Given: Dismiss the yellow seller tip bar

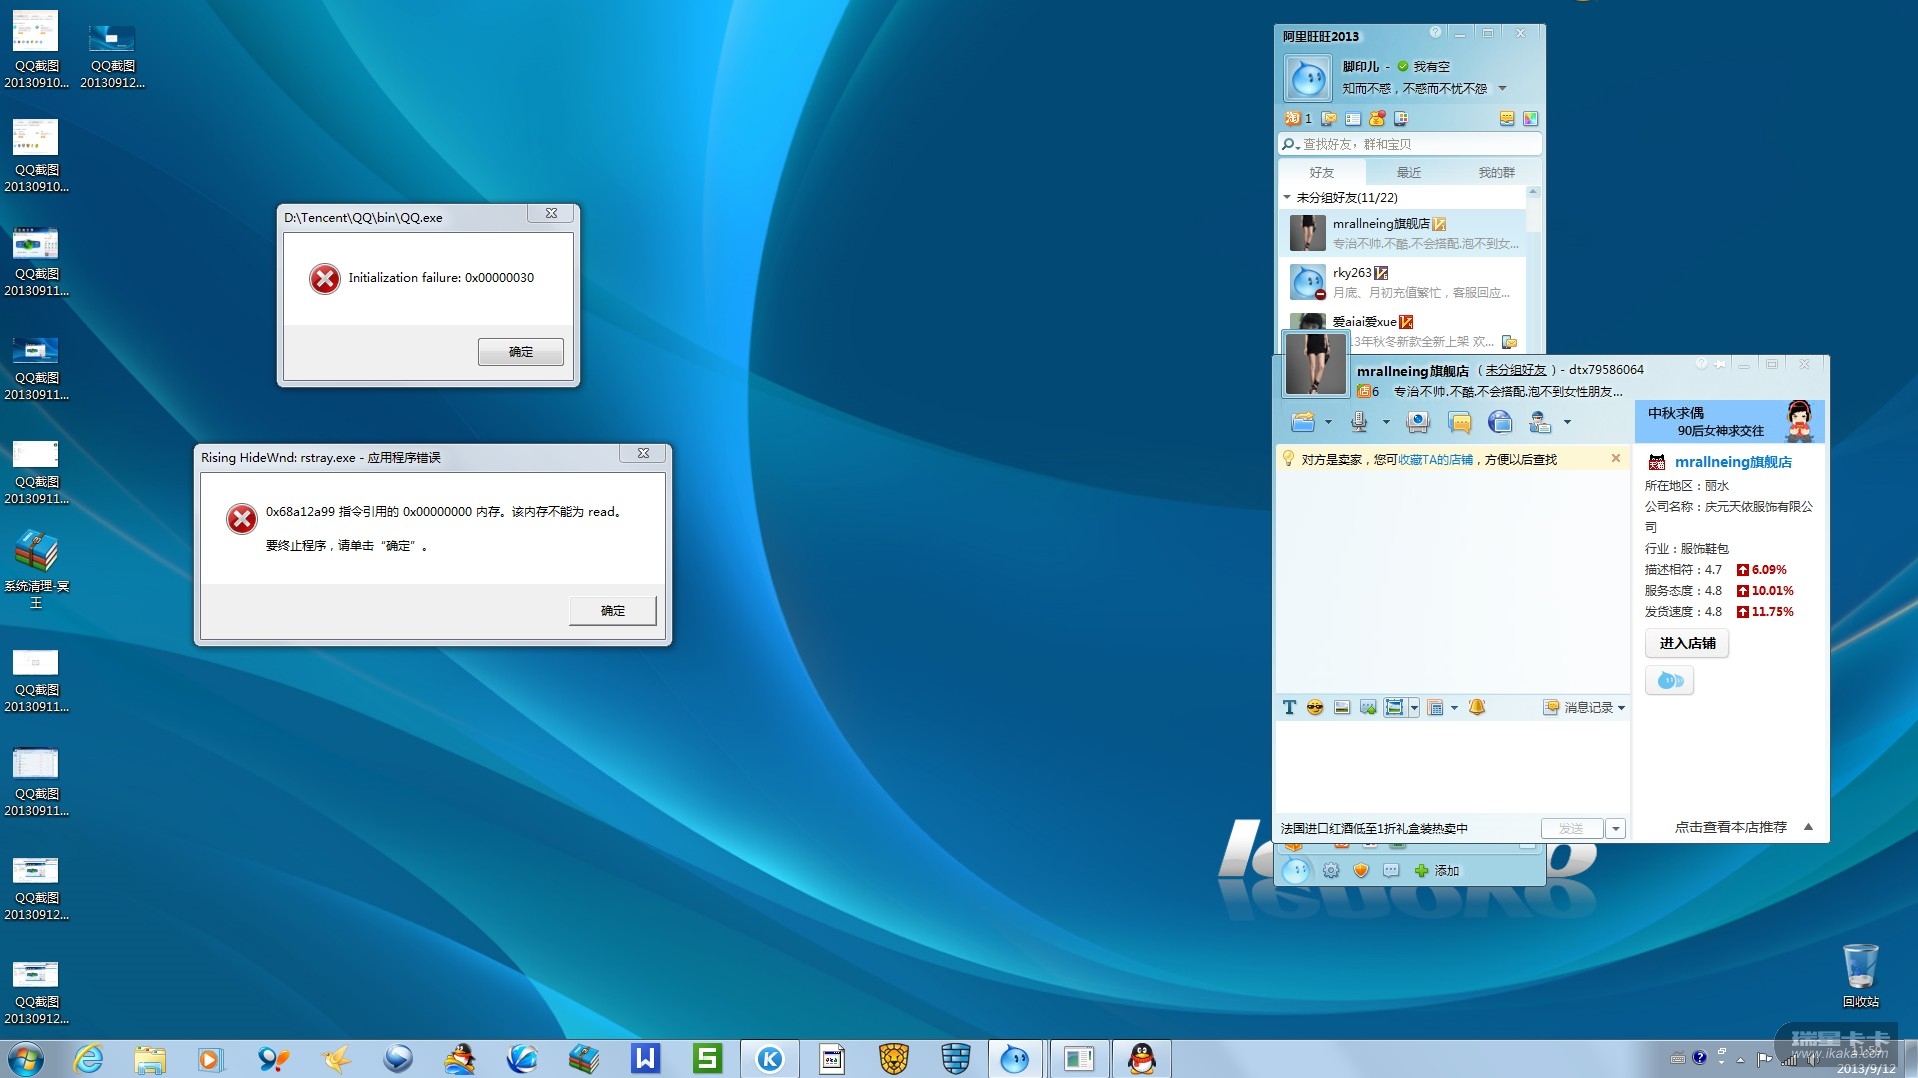Looking at the screenshot, I should [1615, 459].
